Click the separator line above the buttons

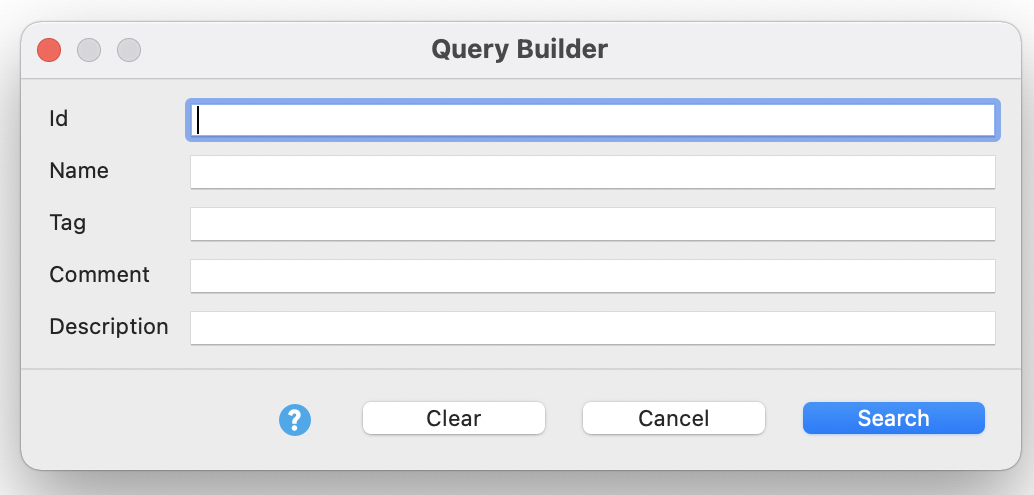tap(517, 369)
